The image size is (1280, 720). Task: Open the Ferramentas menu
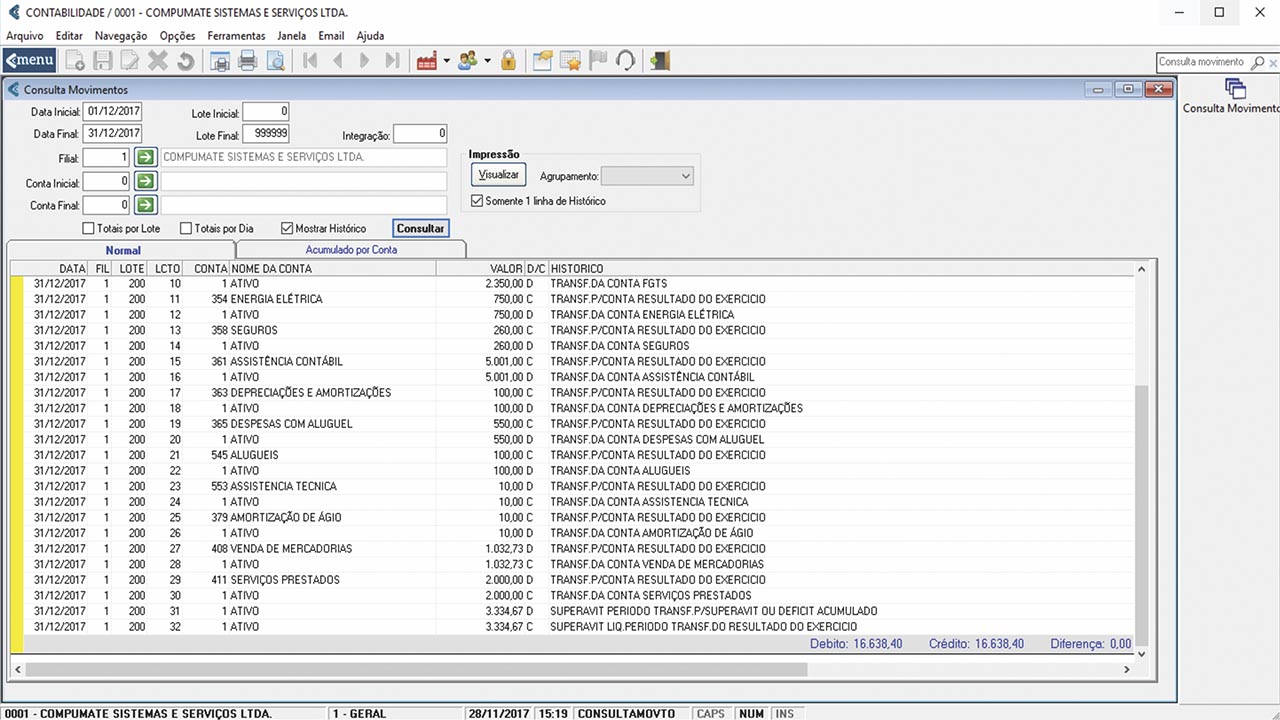pyautogui.click(x=236, y=36)
